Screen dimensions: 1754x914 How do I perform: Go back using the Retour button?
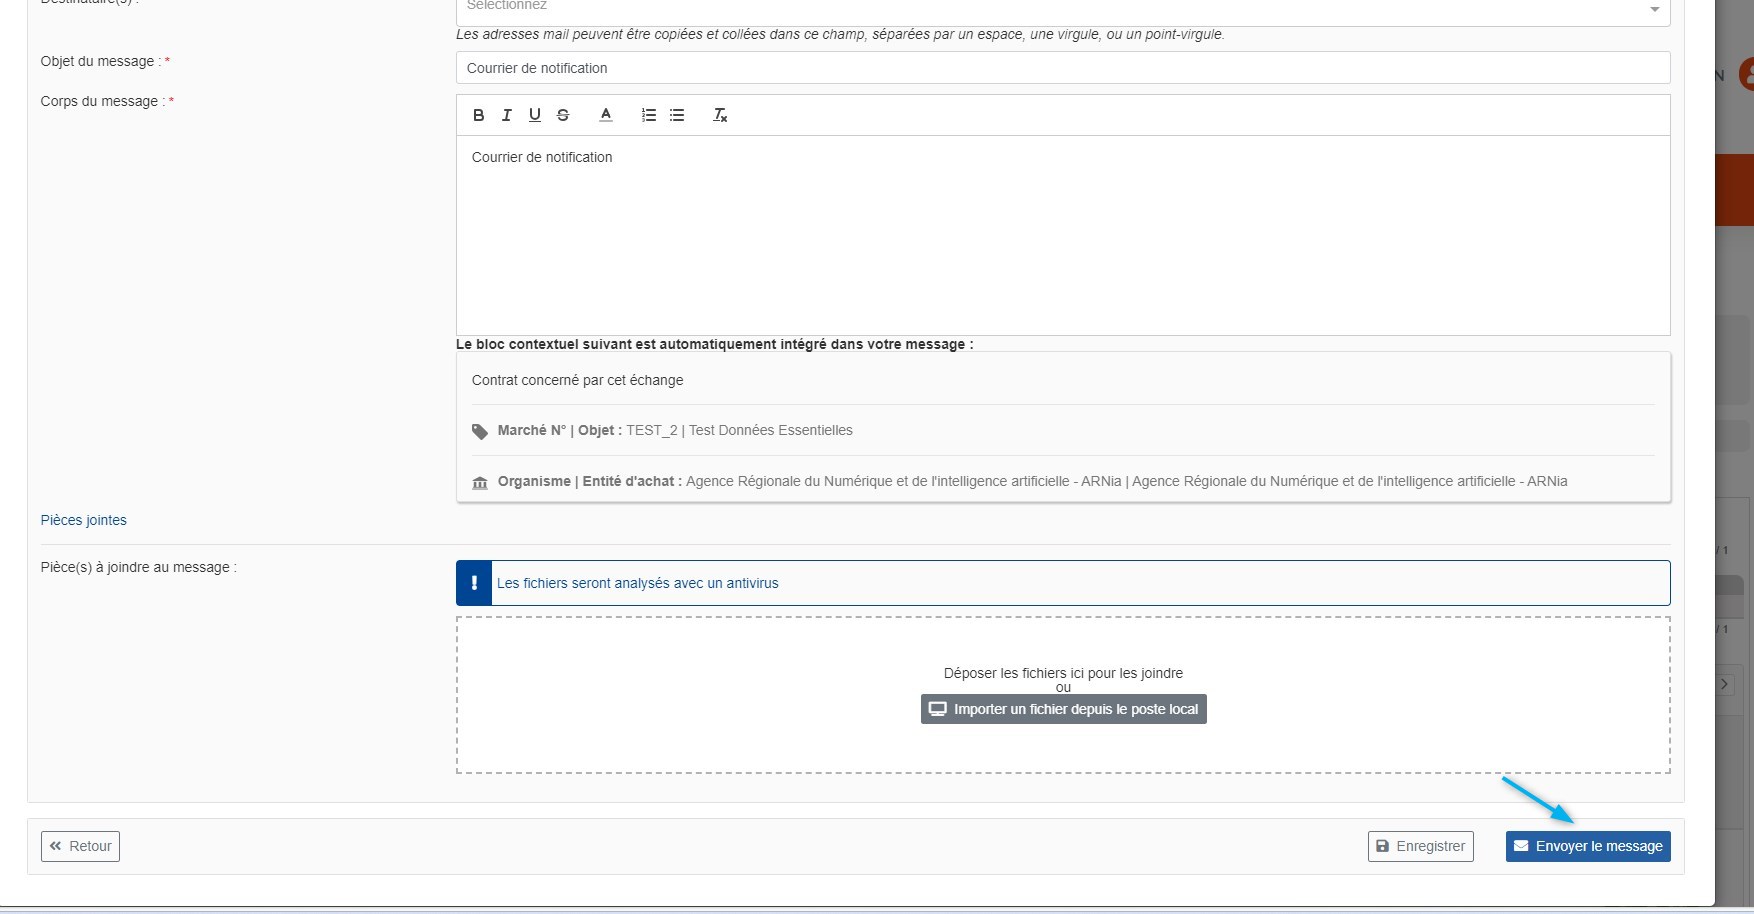point(80,846)
